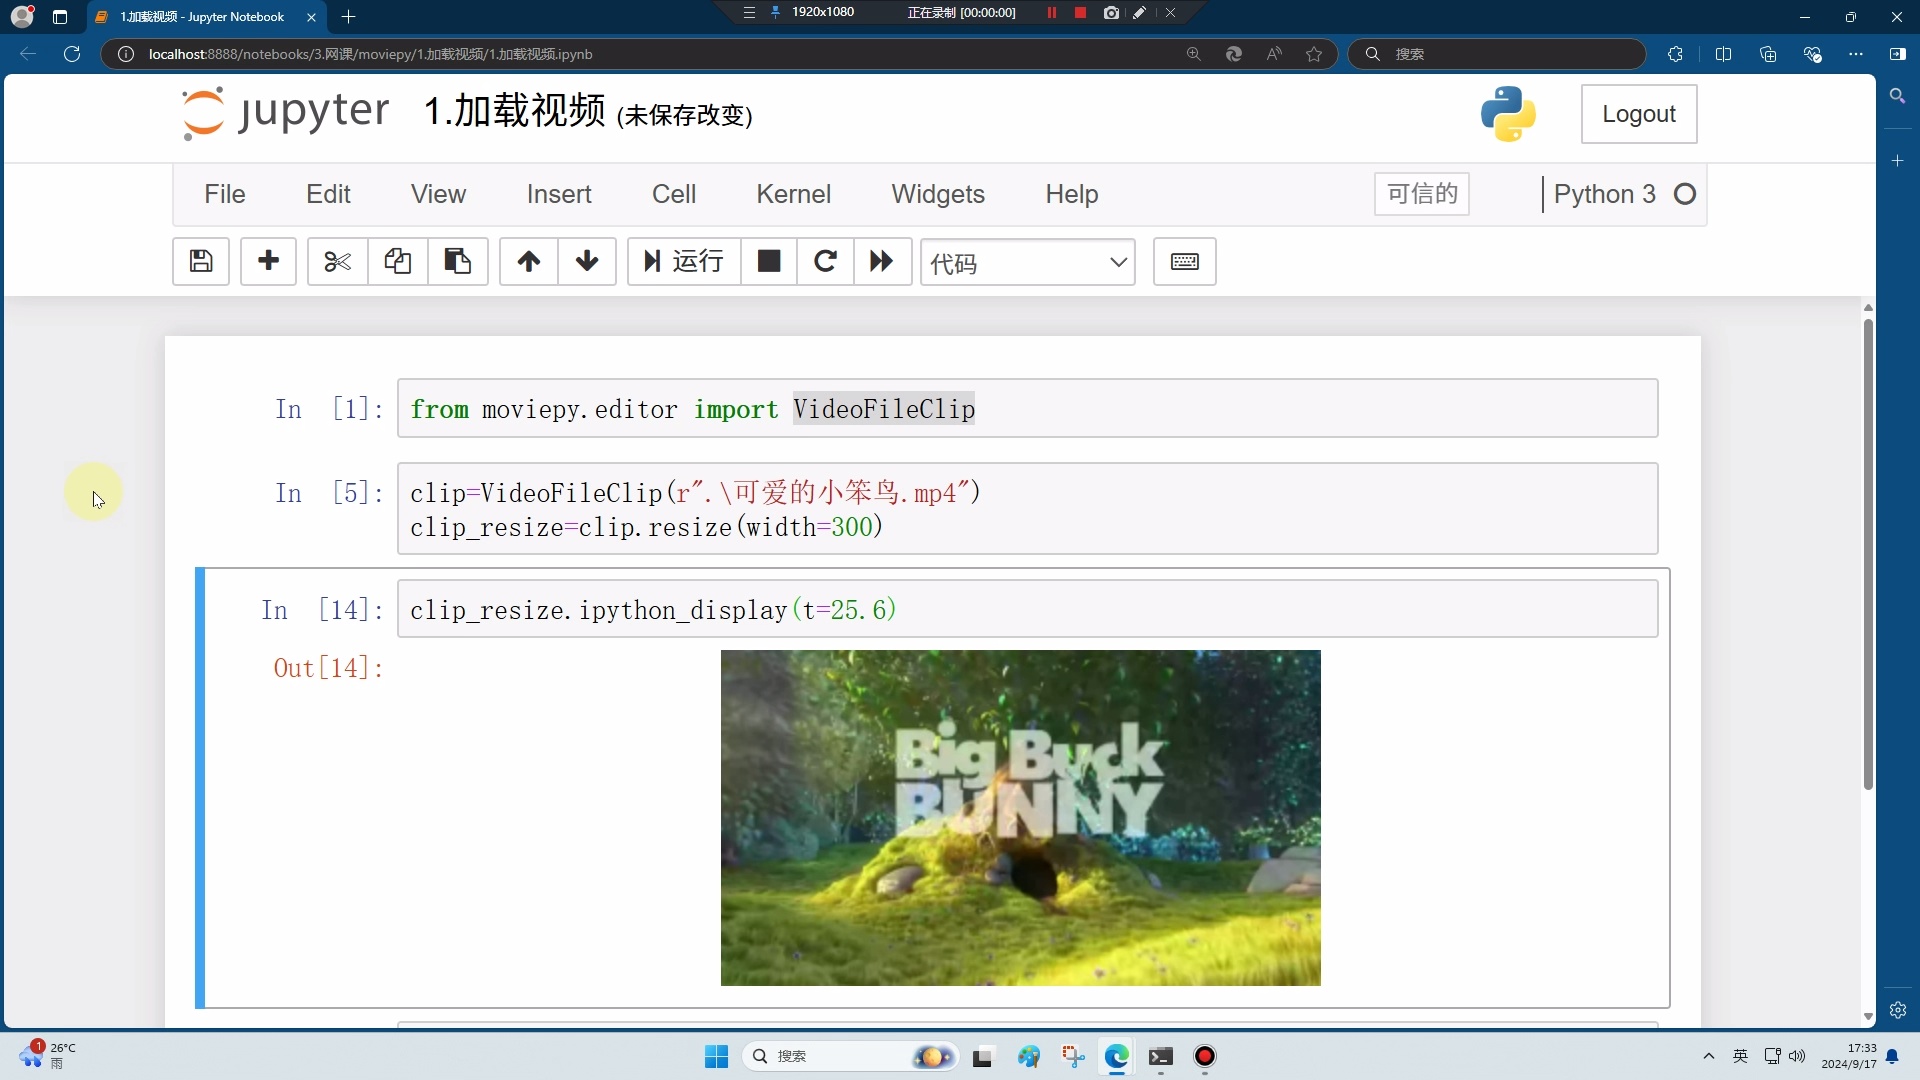Click the Big Buck Bunny video output

[x=1020, y=818]
